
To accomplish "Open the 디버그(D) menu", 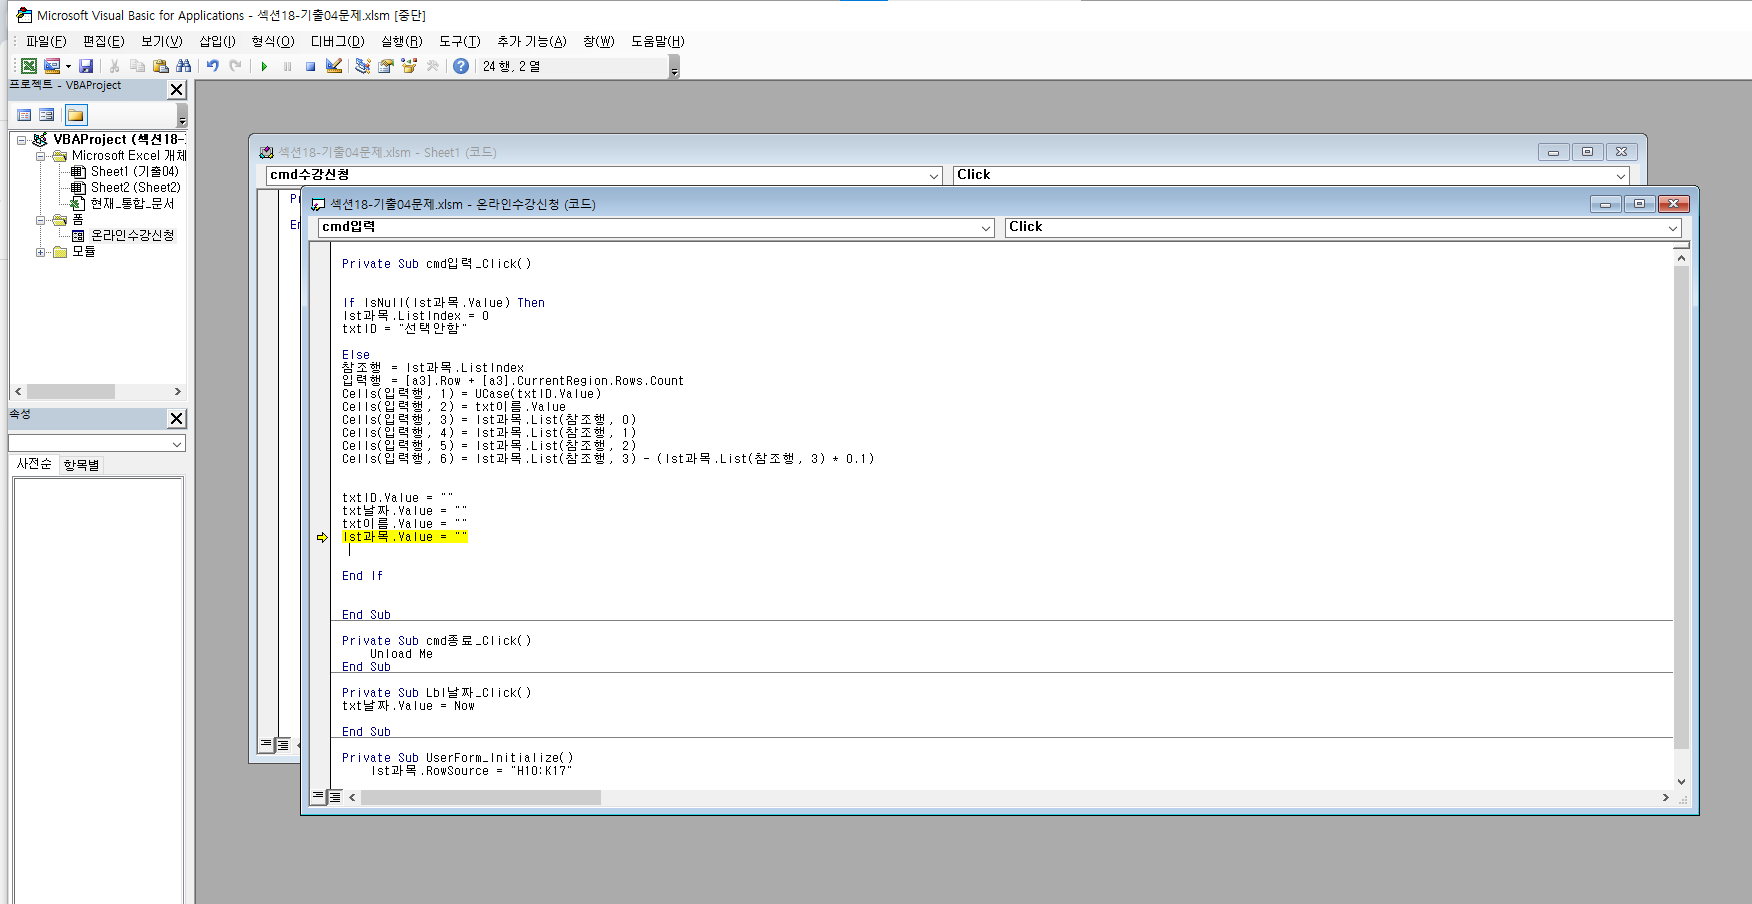I will pyautogui.click(x=337, y=41).
